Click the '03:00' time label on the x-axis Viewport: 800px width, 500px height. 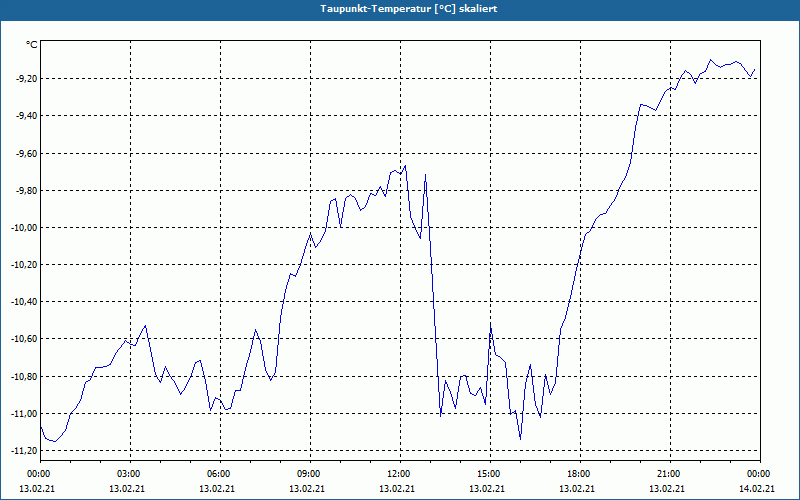[x=131, y=474]
